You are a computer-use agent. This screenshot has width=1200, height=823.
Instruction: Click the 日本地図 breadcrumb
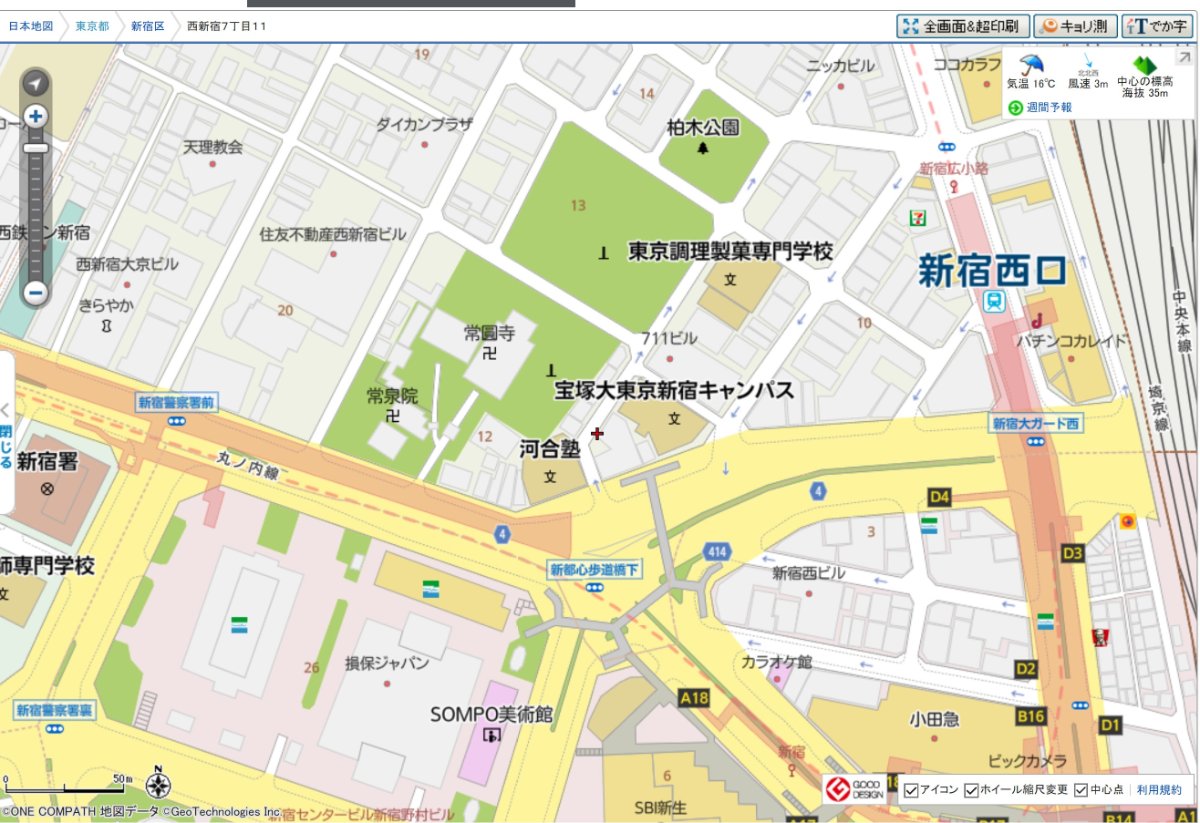coord(31,26)
